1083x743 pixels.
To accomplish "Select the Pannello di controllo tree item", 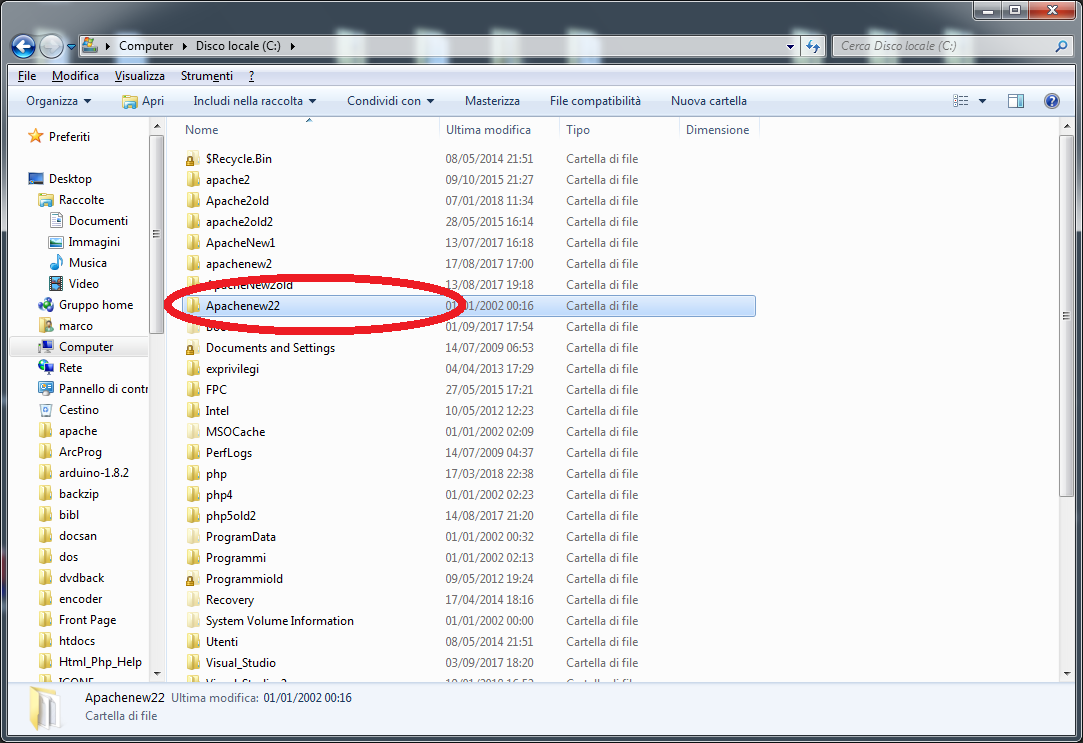I will (x=102, y=389).
